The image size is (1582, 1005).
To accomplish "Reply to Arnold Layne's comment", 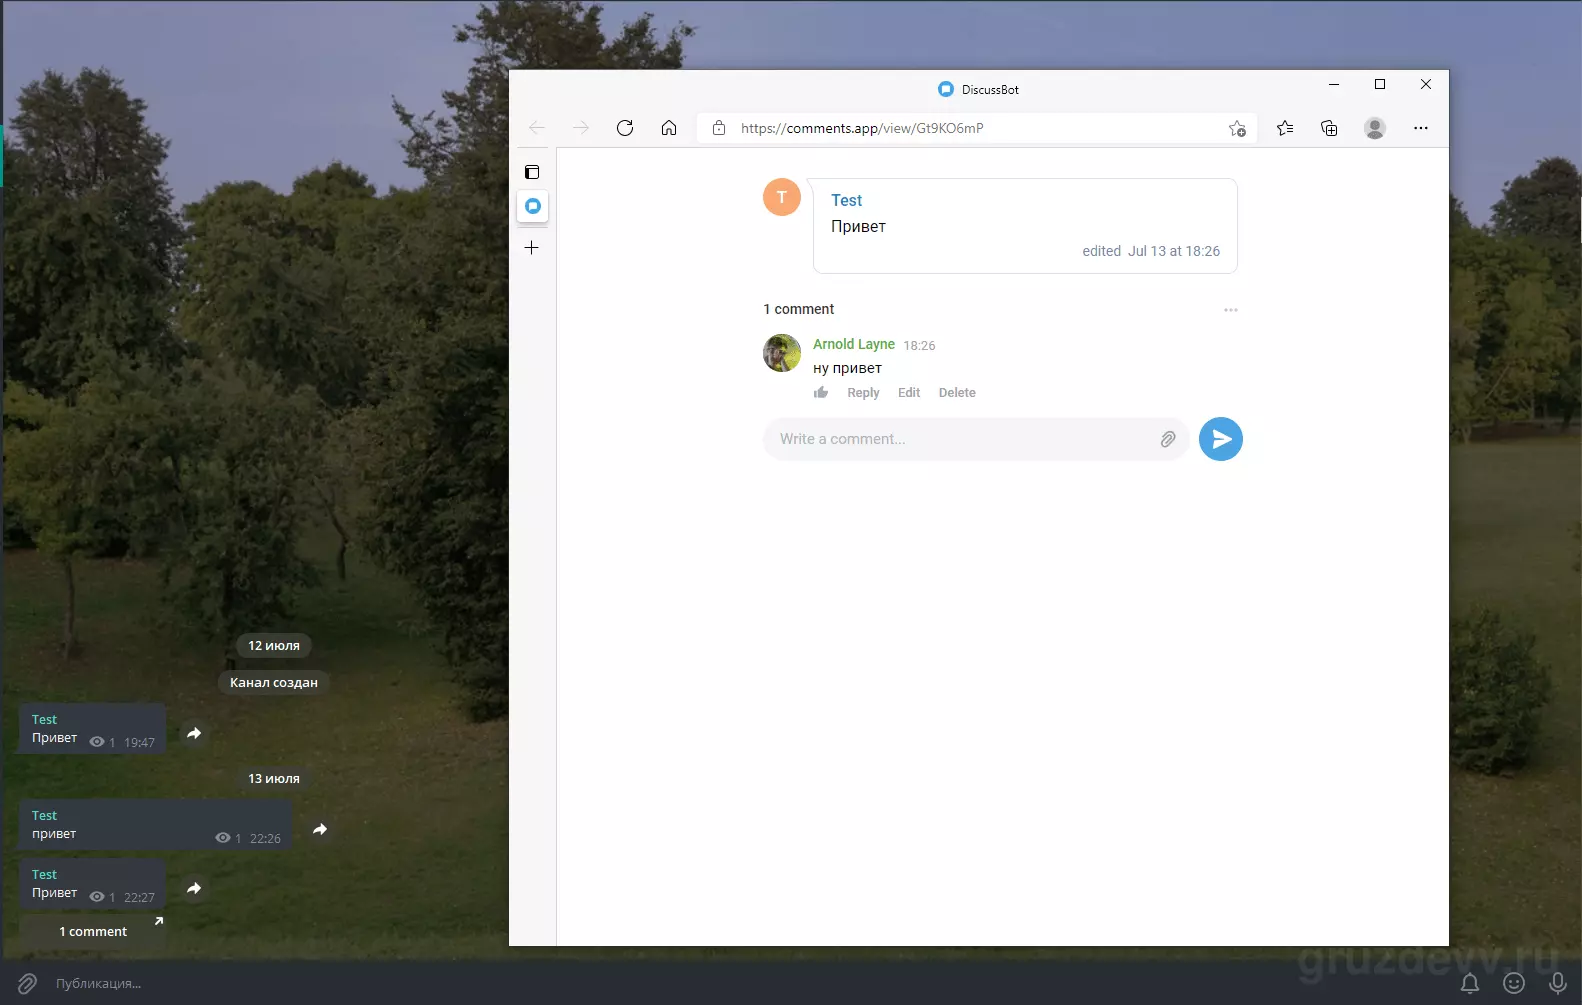I will (863, 393).
